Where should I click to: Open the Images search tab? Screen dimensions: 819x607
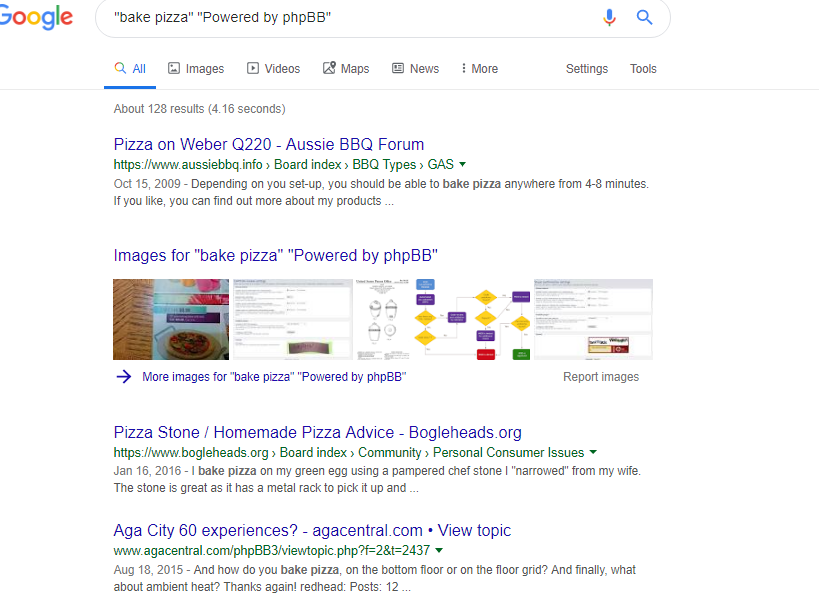pos(196,68)
